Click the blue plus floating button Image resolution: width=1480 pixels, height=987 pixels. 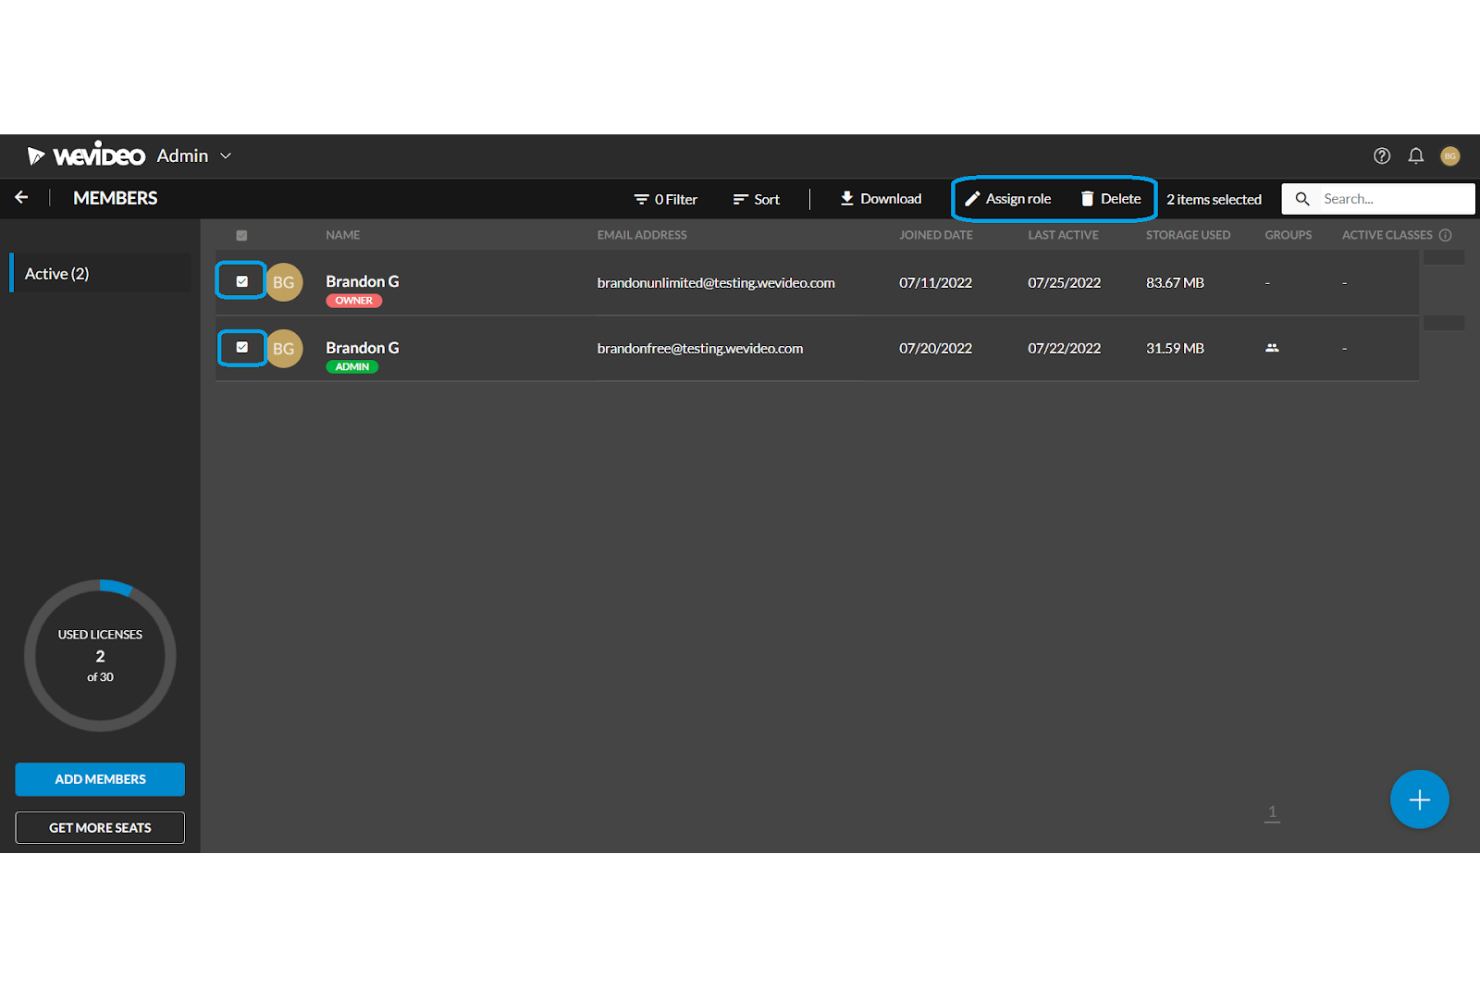[1419, 800]
